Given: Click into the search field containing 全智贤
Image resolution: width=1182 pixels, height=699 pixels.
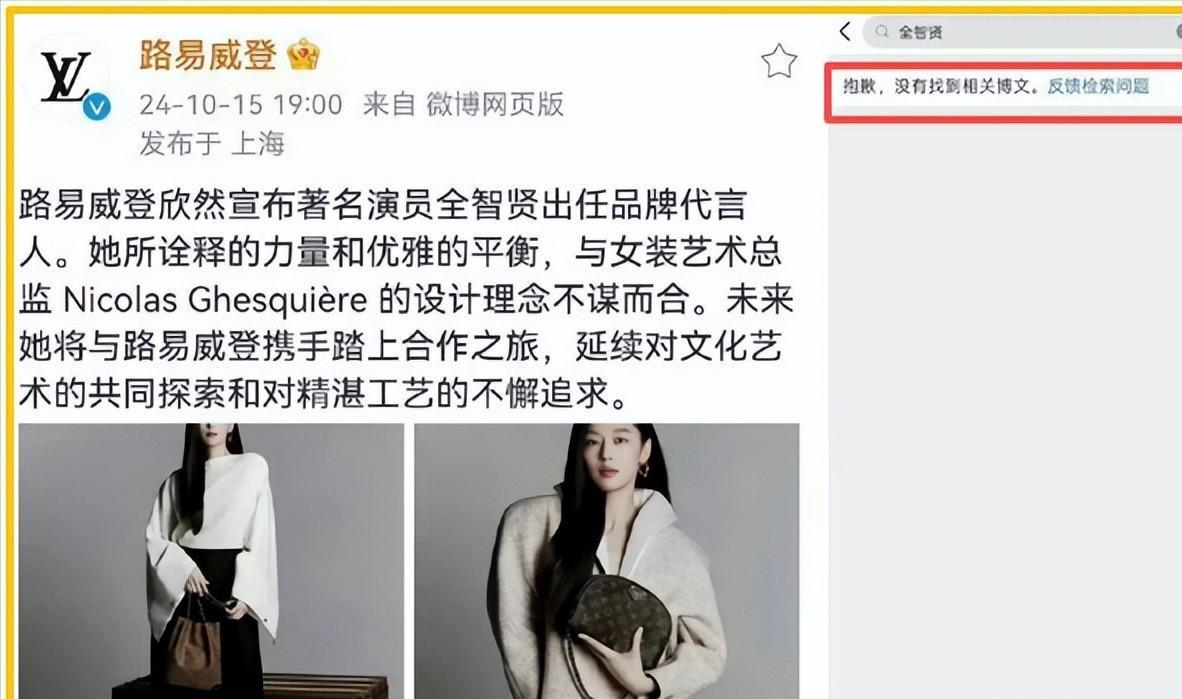Looking at the screenshot, I should [x=1022, y=32].
